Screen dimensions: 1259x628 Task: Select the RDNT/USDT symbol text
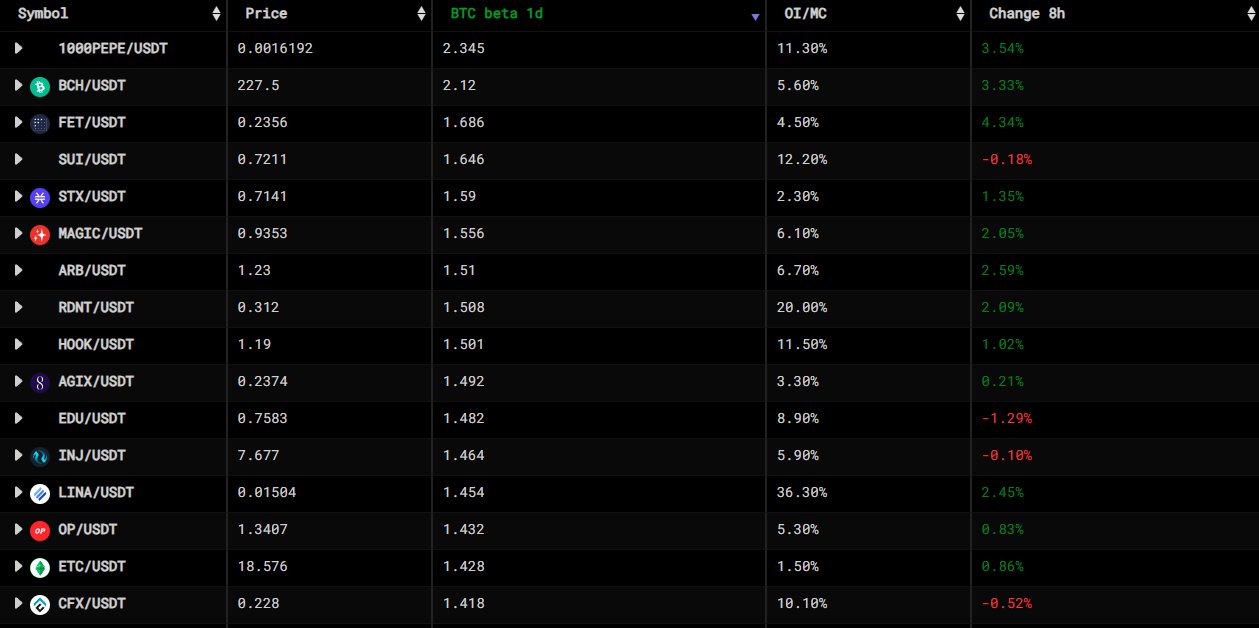pyautogui.click(x=96, y=307)
